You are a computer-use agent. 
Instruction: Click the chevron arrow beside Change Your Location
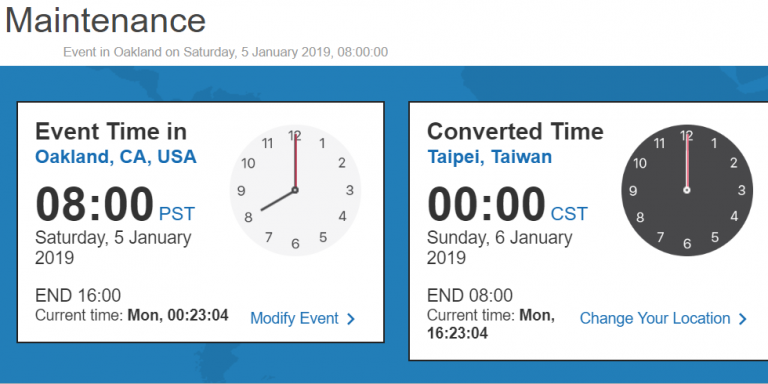coord(743,319)
